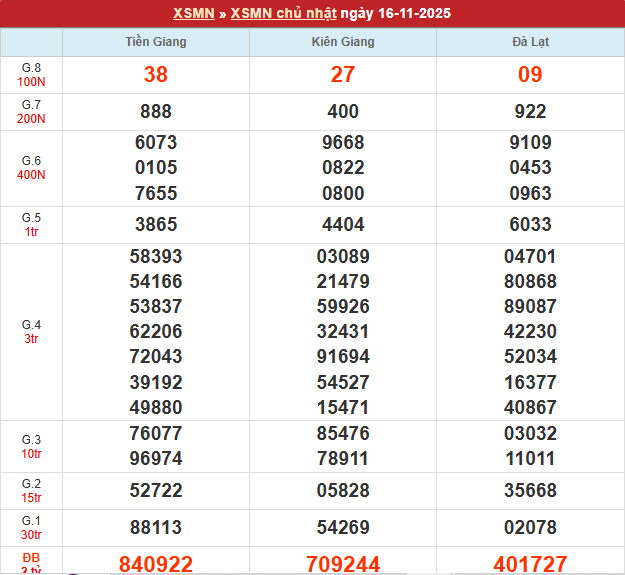Image resolution: width=625 pixels, height=575 pixels.
Task: Click the G.7 value 922
Action: click(531, 111)
